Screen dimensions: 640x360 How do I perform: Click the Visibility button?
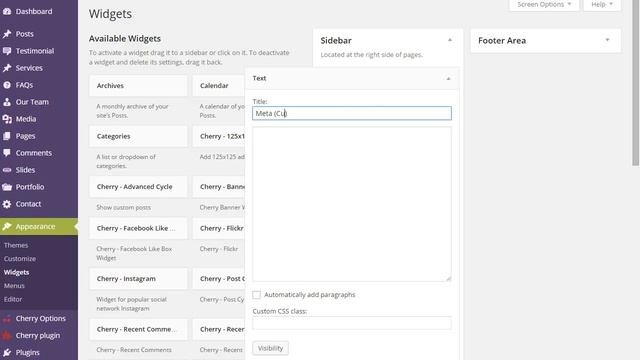[x=270, y=348]
